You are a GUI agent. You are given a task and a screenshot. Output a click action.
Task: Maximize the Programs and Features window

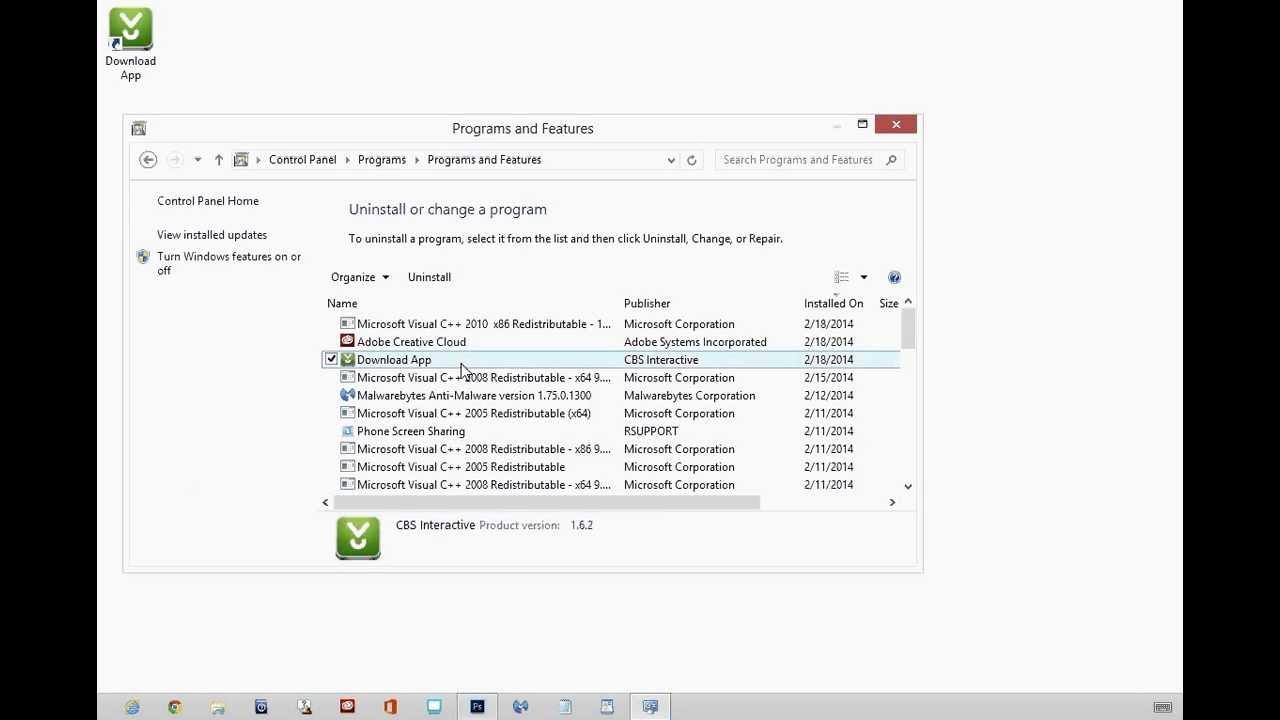click(x=862, y=124)
